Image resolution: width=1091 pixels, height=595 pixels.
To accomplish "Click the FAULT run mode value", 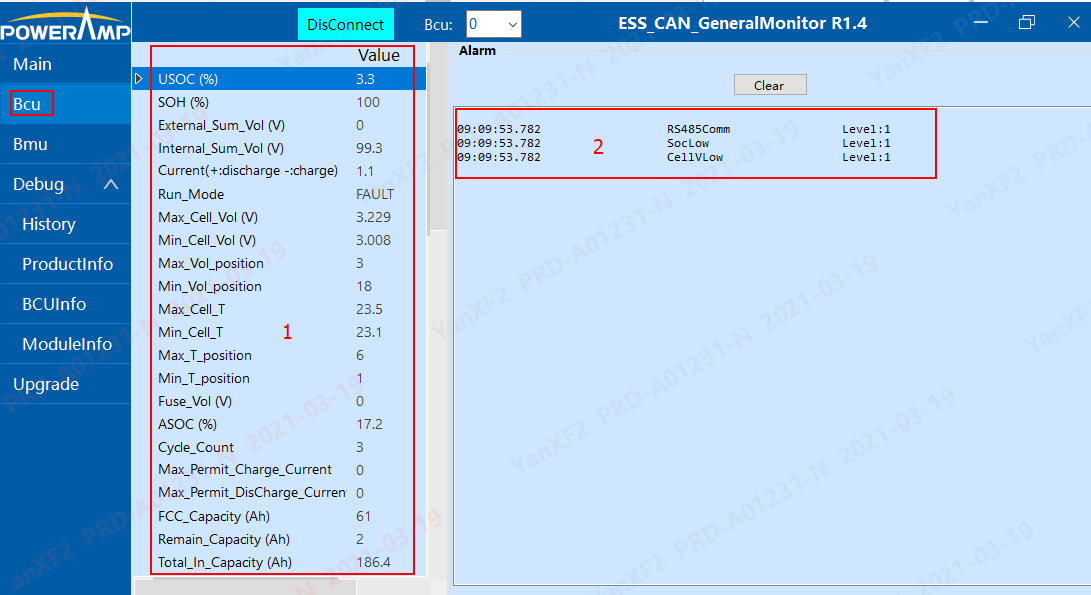I will 375,194.
